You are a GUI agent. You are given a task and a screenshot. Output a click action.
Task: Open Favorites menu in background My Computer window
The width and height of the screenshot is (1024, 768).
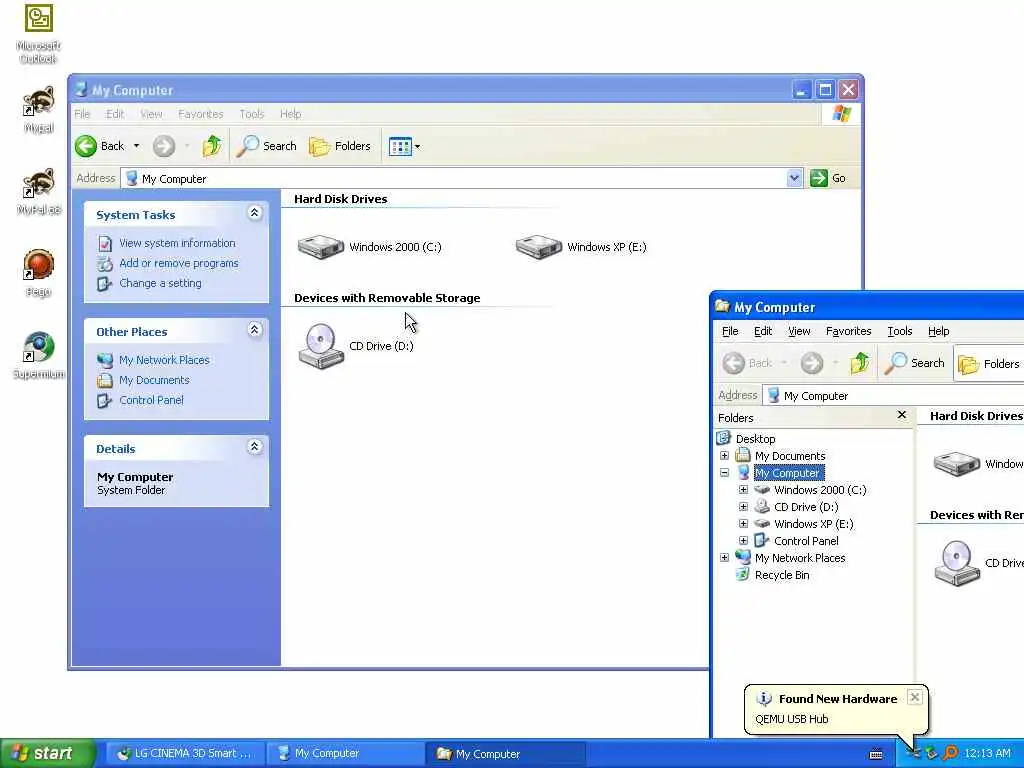(x=200, y=114)
